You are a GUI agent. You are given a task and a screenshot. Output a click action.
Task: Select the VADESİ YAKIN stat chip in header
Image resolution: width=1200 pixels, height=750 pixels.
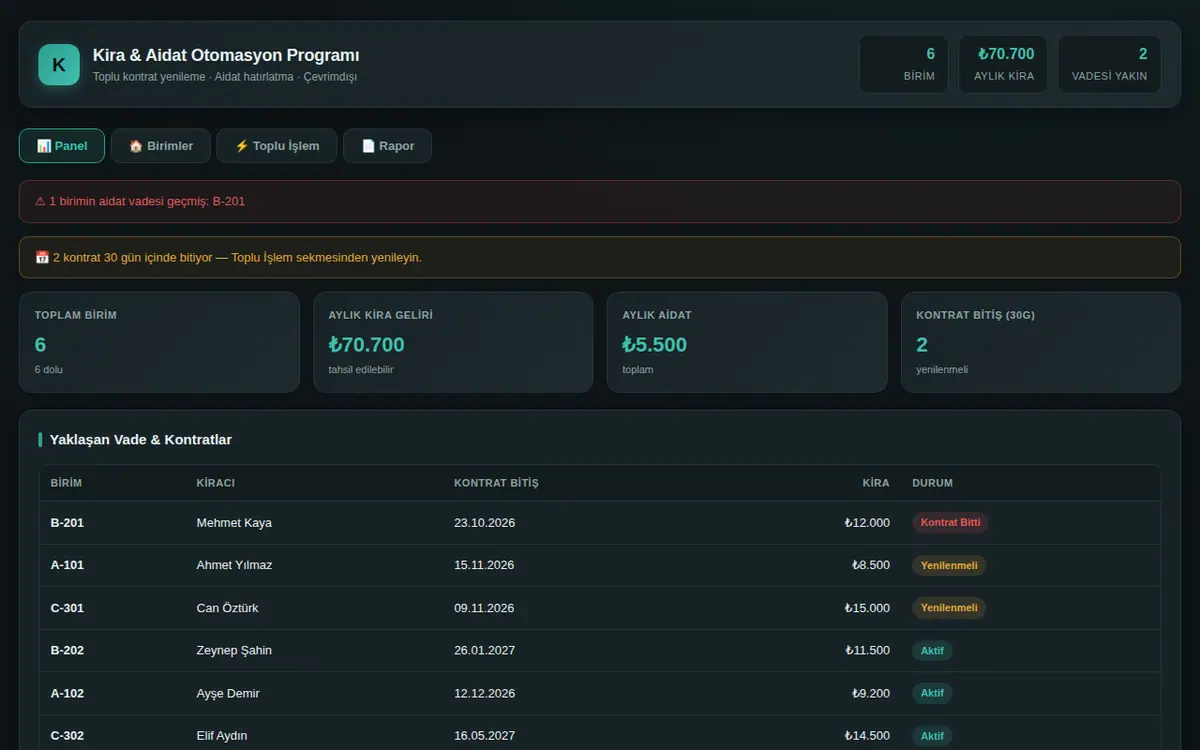(x=1109, y=65)
